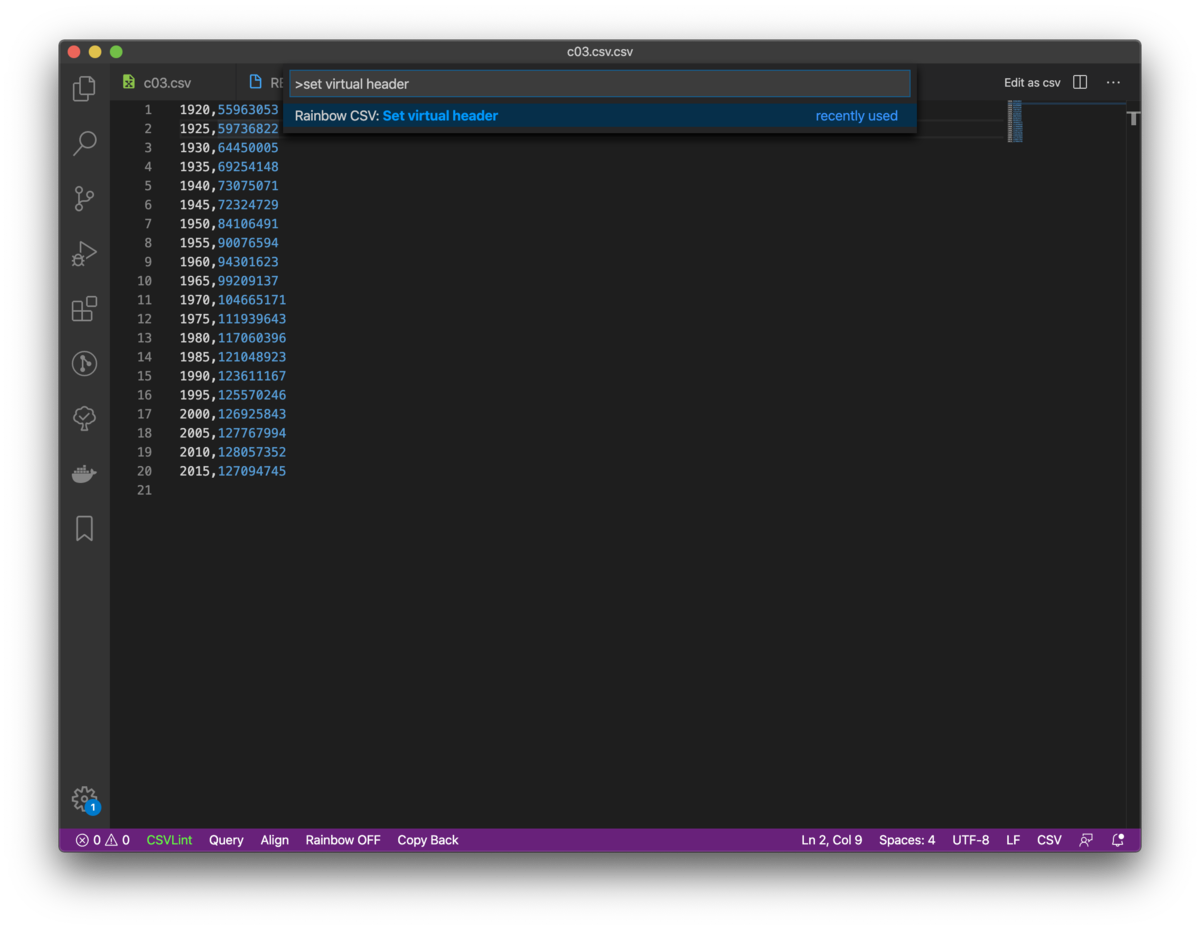Click Align in the status bar
Screen dimensions: 1200x930
click(x=274, y=840)
